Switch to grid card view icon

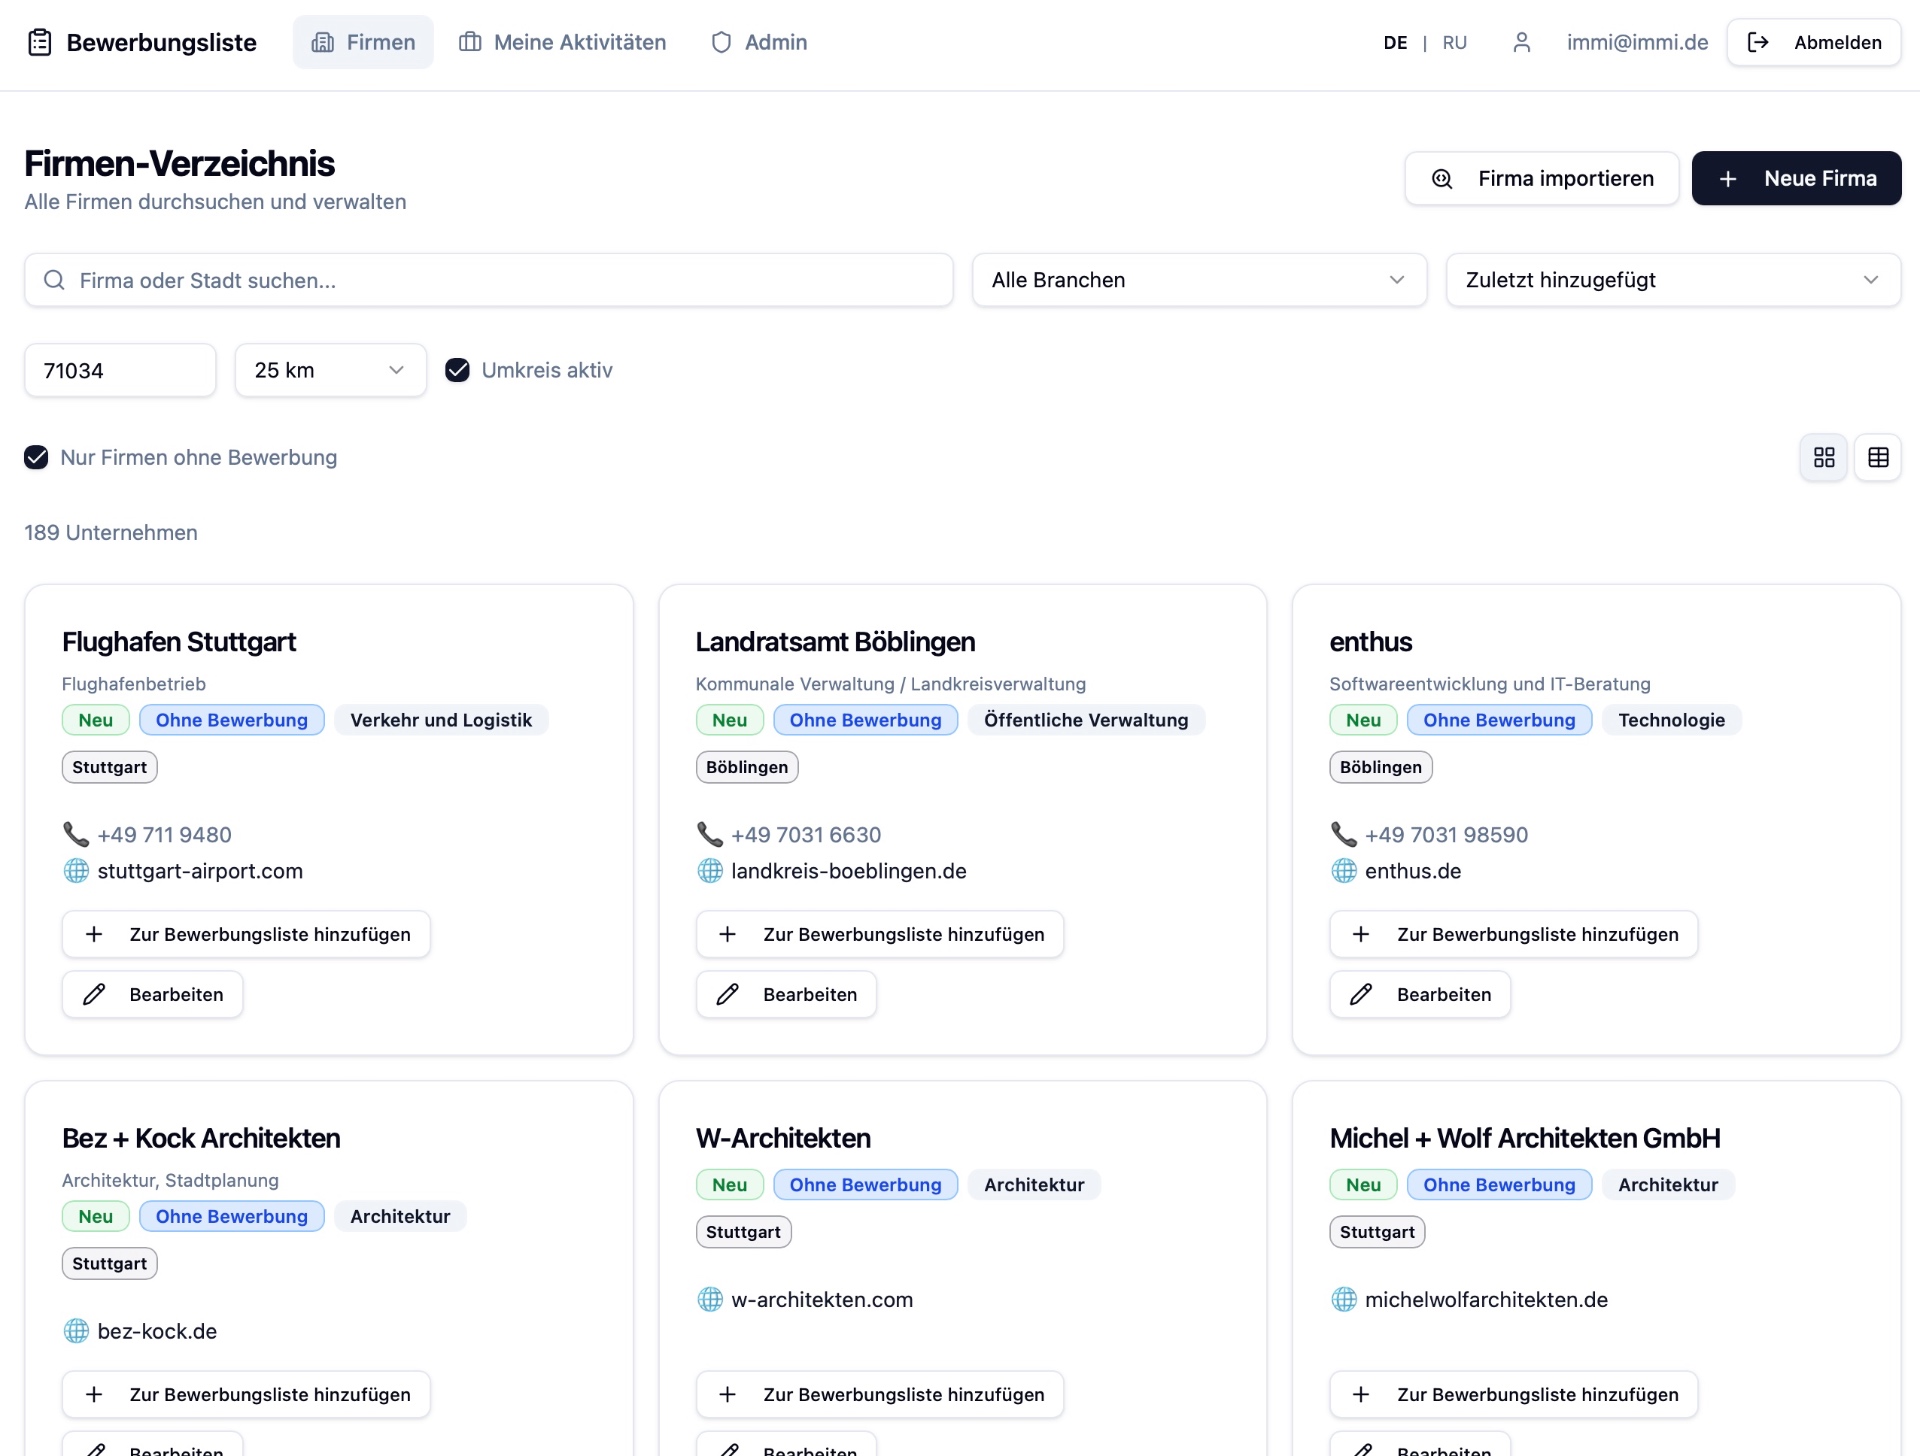(x=1824, y=457)
